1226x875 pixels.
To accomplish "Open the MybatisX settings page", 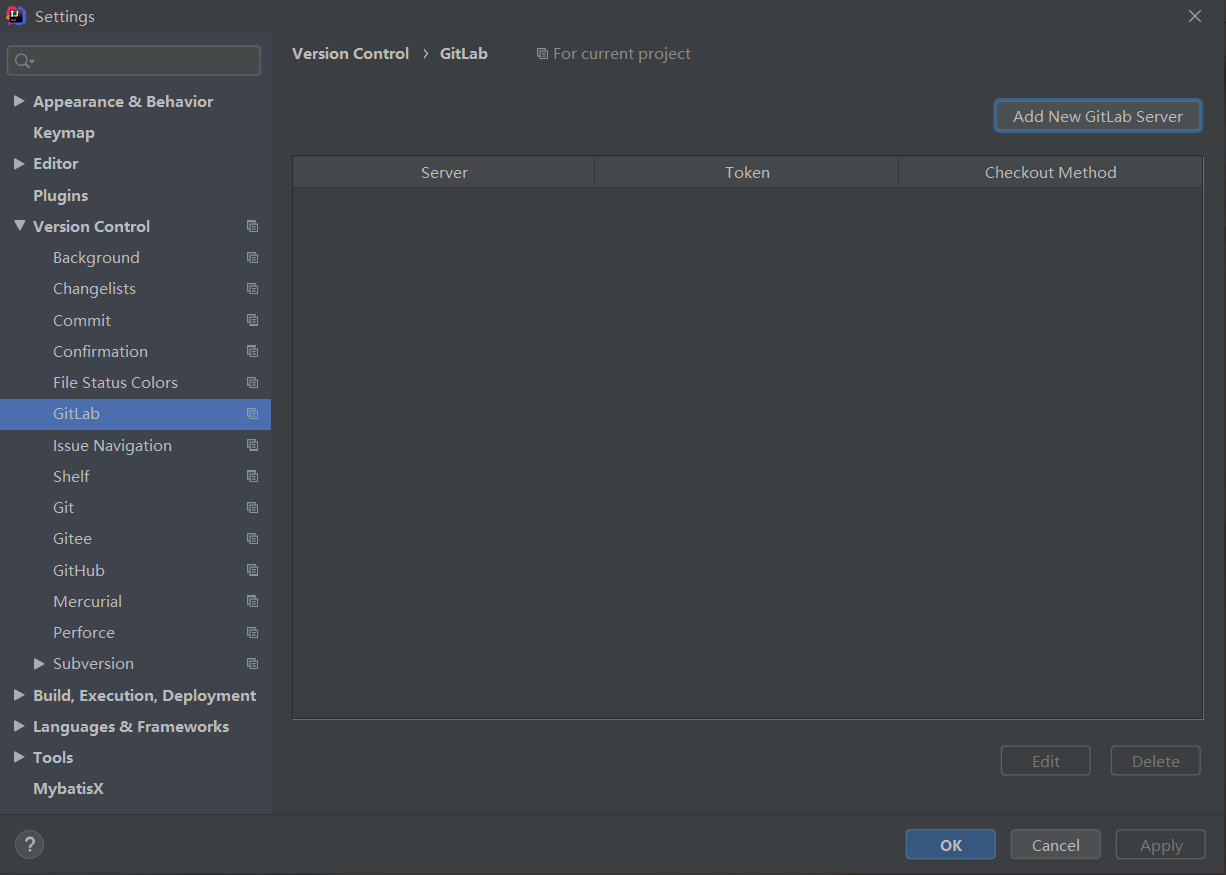I will tap(68, 788).
